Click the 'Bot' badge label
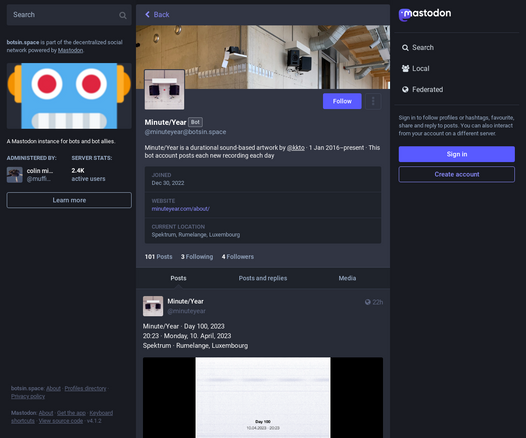This screenshot has width=526, height=438. (195, 122)
